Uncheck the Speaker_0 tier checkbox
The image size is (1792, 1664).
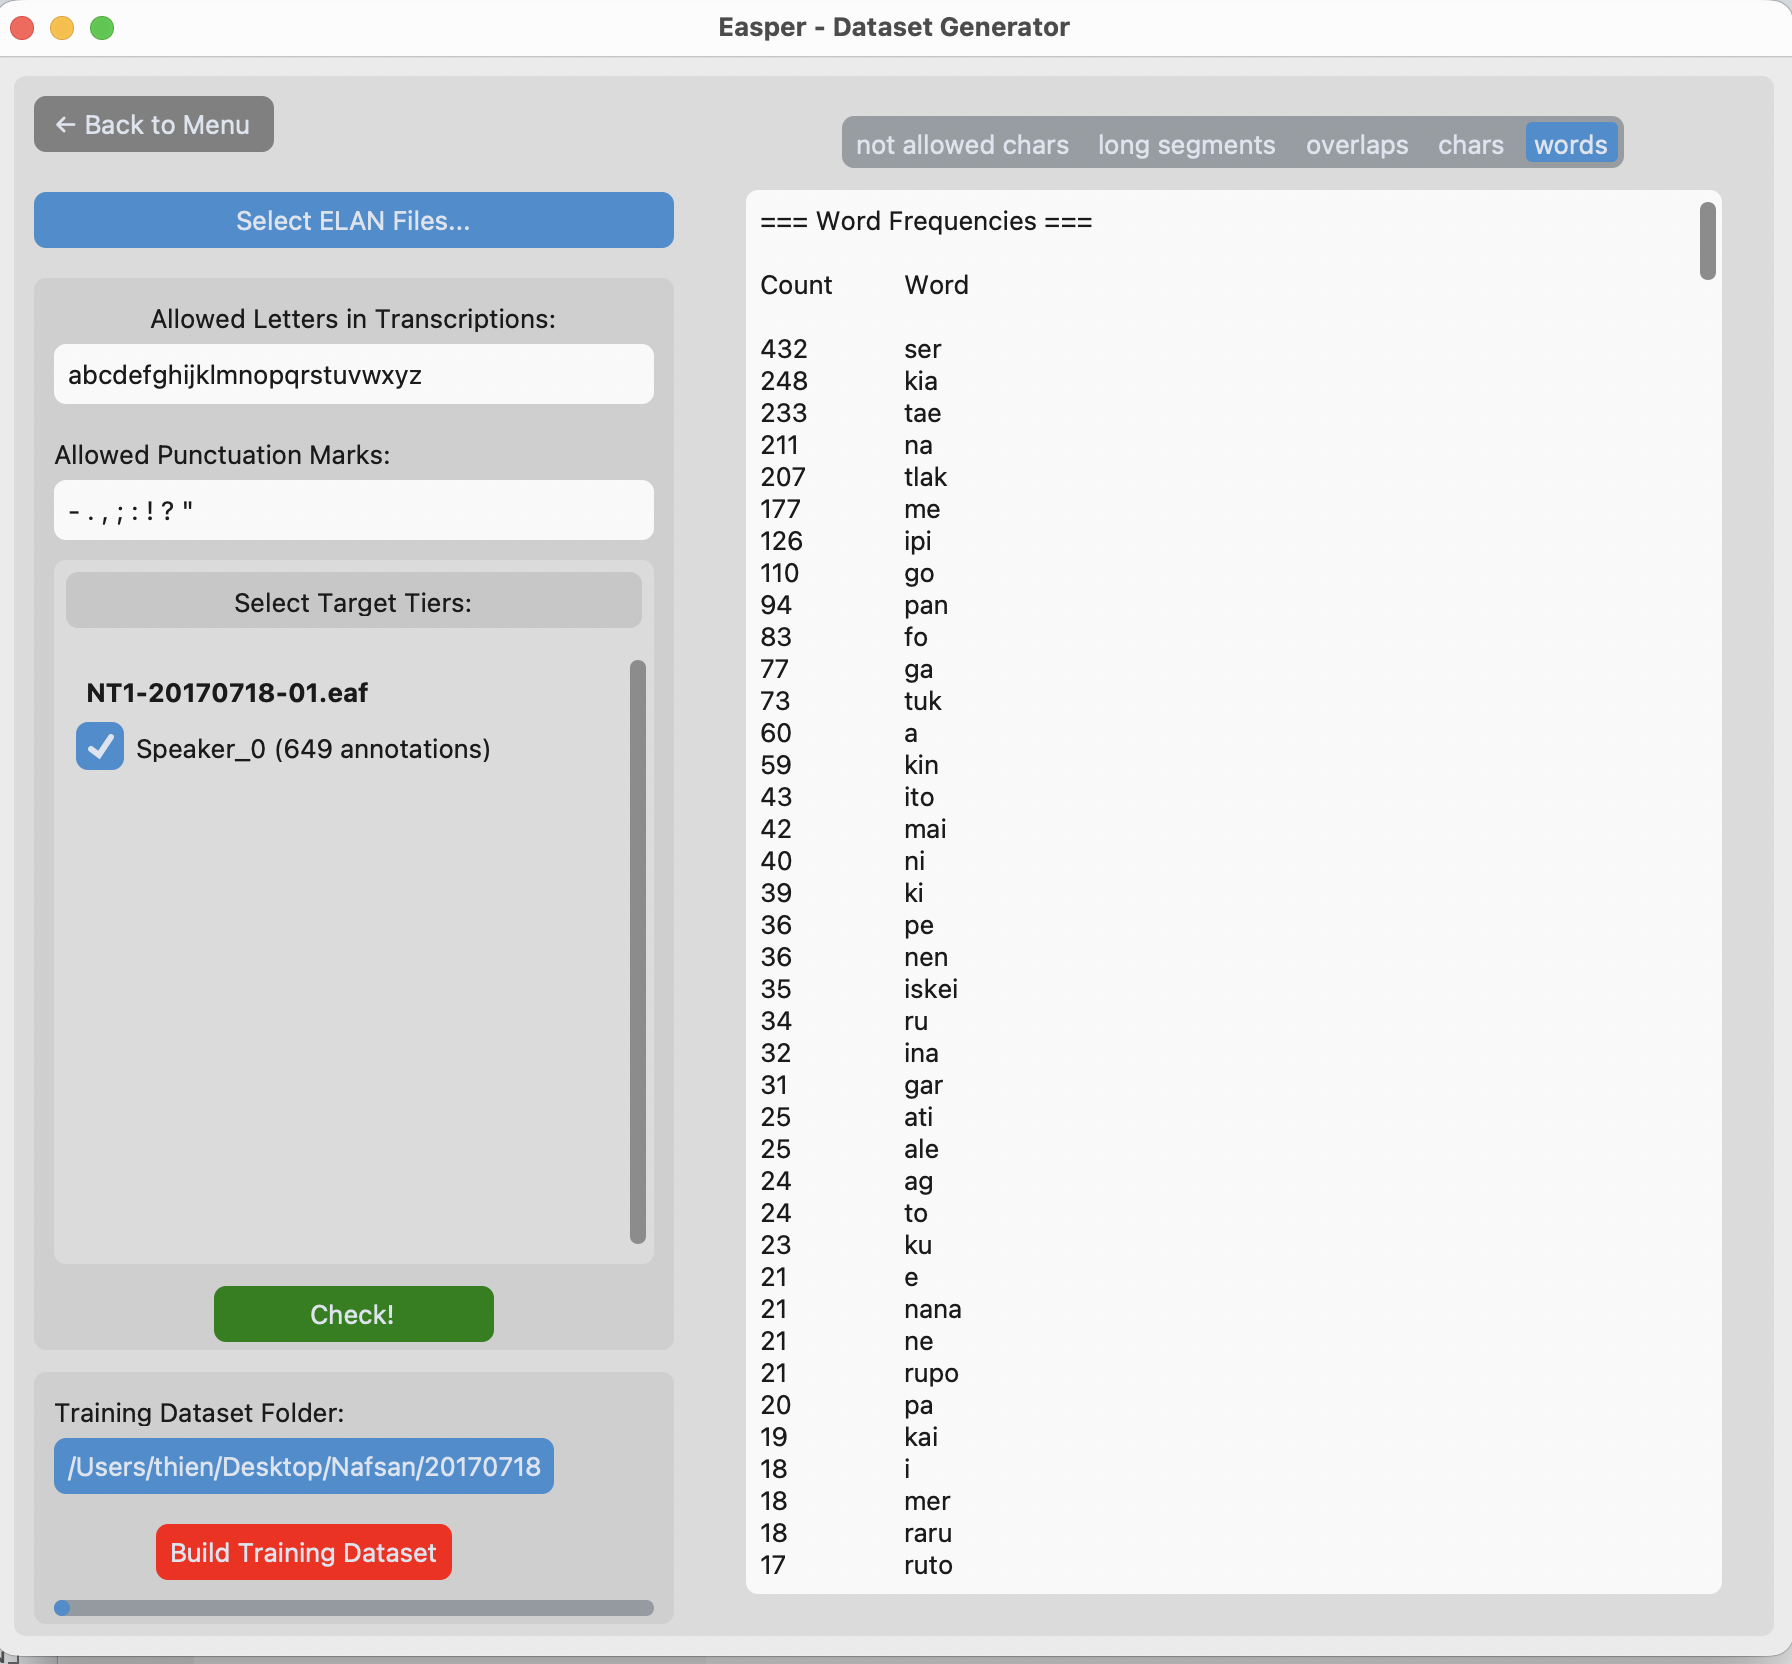point(100,747)
